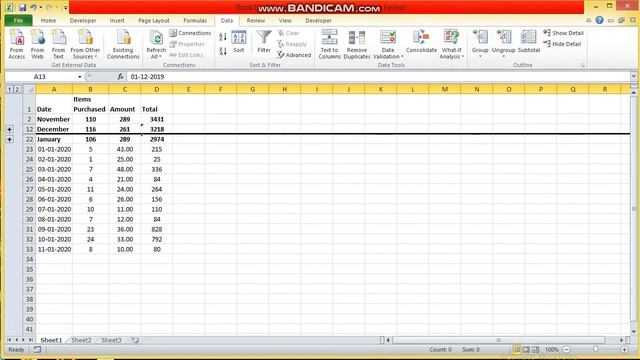Screen dimensions: 640x360
Task: Open the File tab
Action: 18,20
